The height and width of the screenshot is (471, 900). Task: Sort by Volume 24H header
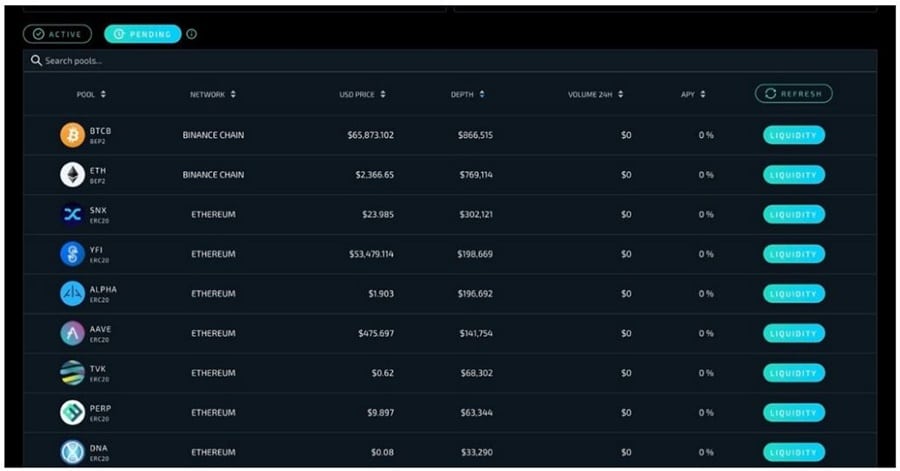click(595, 95)
